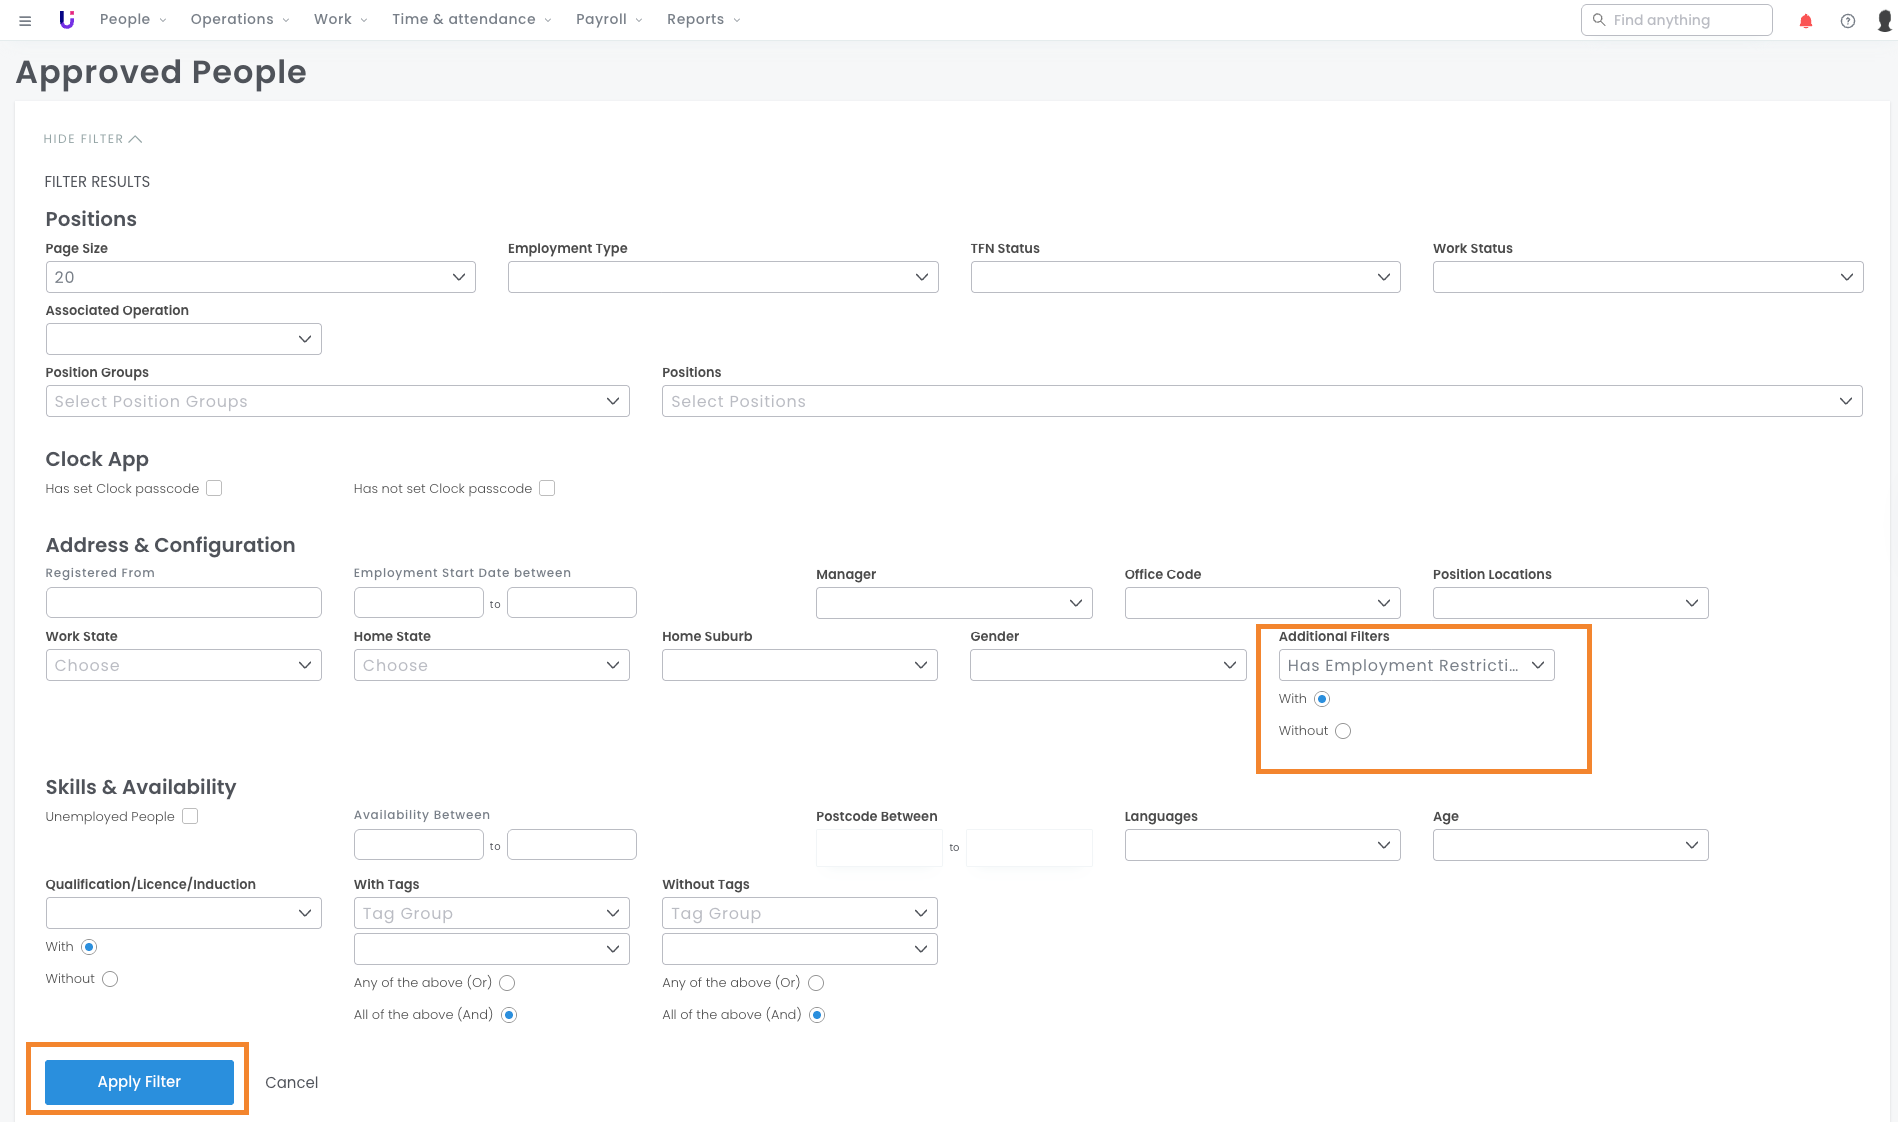The height and width of the screenshot is (1122, 1898).
Task: Select Without under Additional Filters
Action: (1343, 731)
